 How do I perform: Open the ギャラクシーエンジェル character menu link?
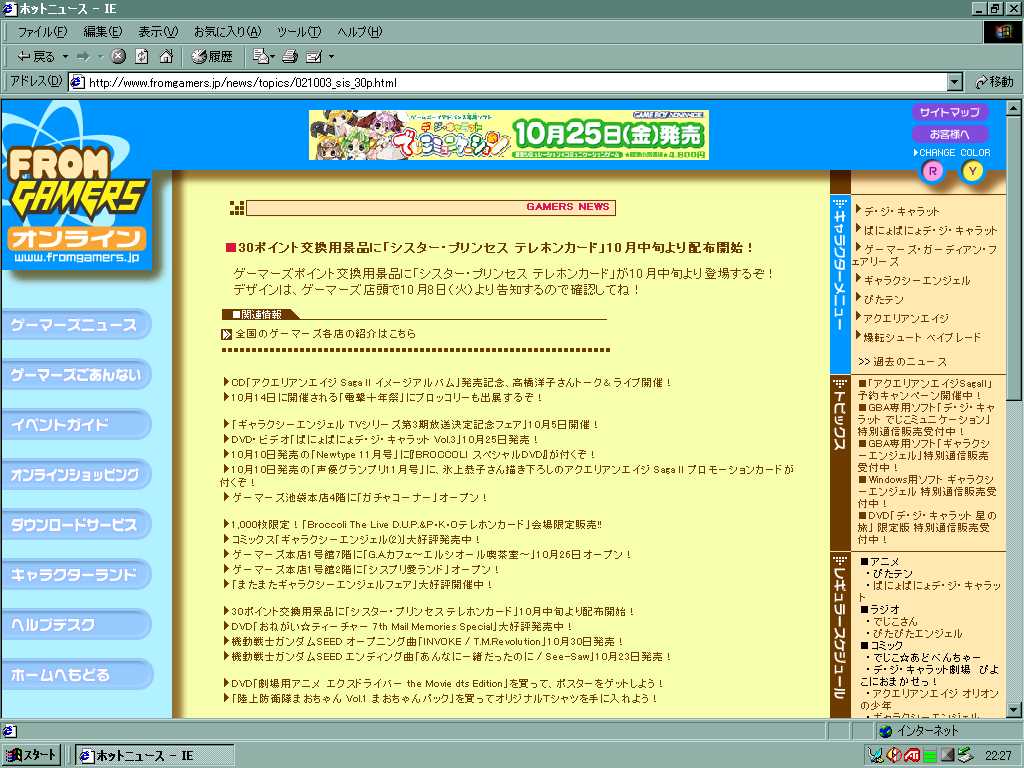click(916, 281)
